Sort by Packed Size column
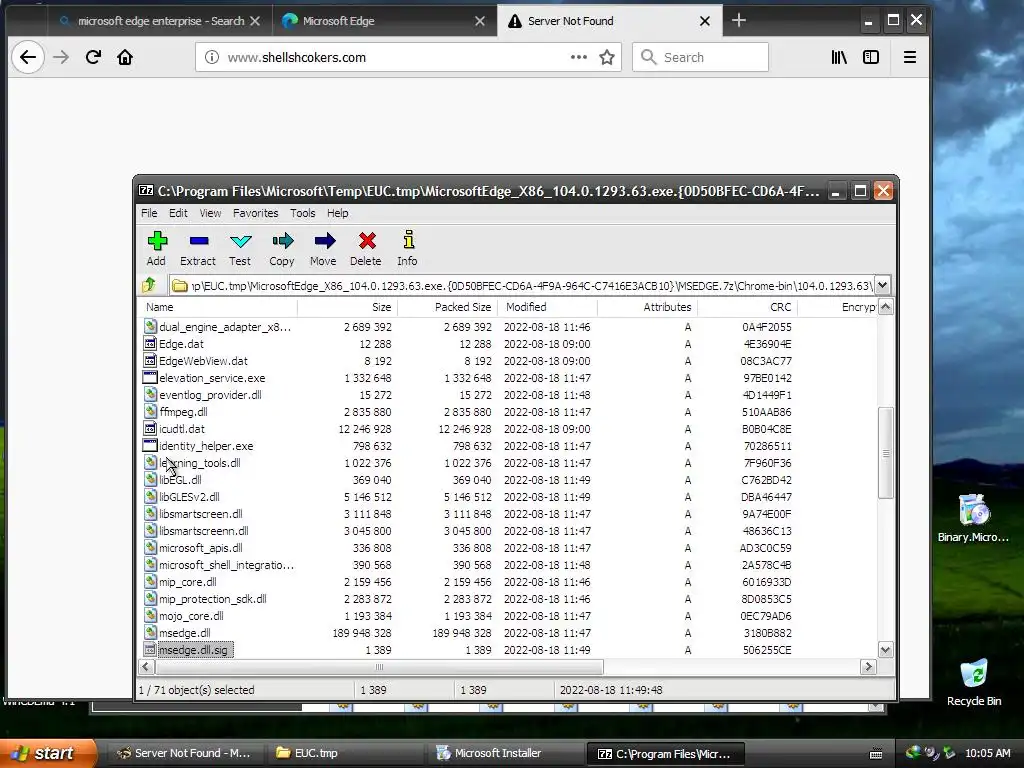 [447, 307]
